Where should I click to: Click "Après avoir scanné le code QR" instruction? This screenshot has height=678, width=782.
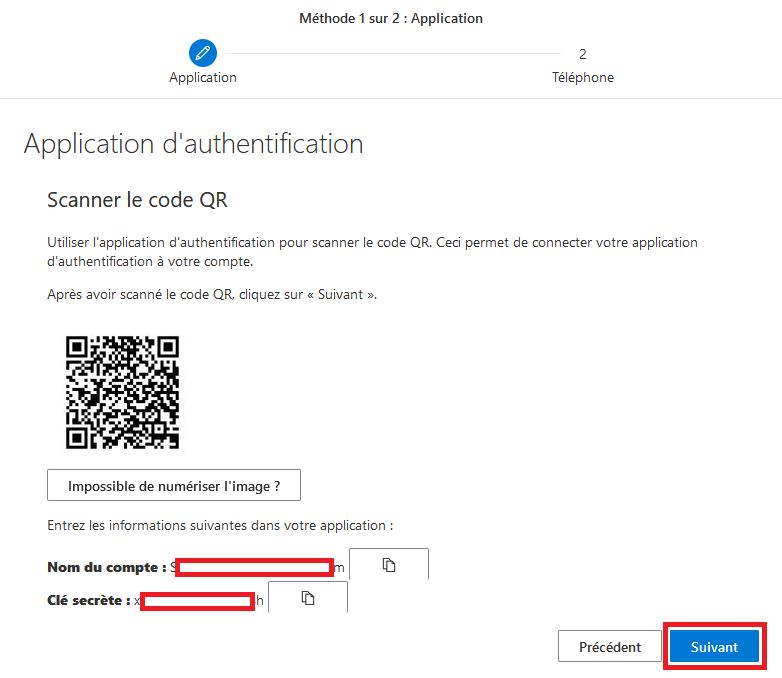(212, 294)
